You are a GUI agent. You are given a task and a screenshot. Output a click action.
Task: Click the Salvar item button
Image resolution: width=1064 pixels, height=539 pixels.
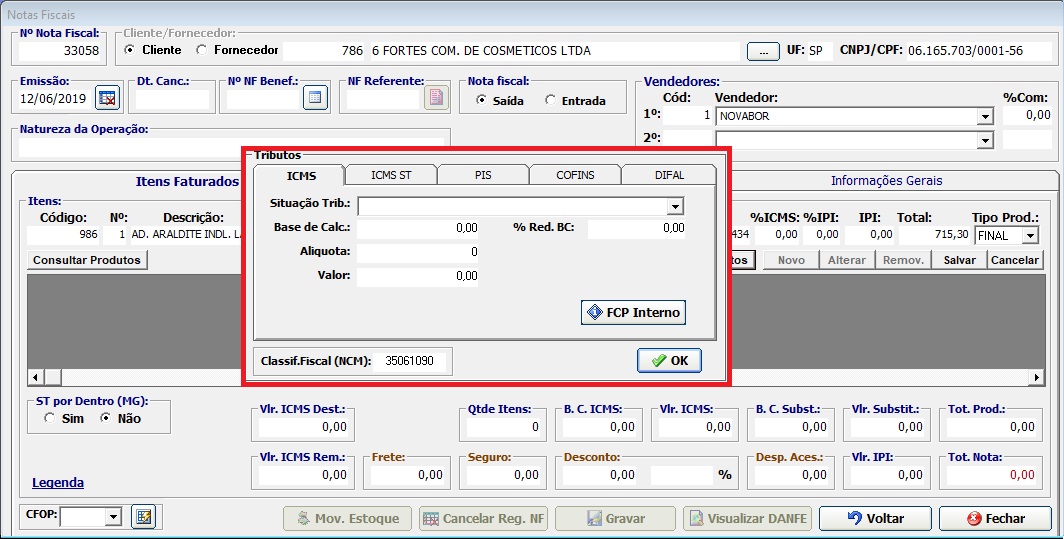(960, 260)
